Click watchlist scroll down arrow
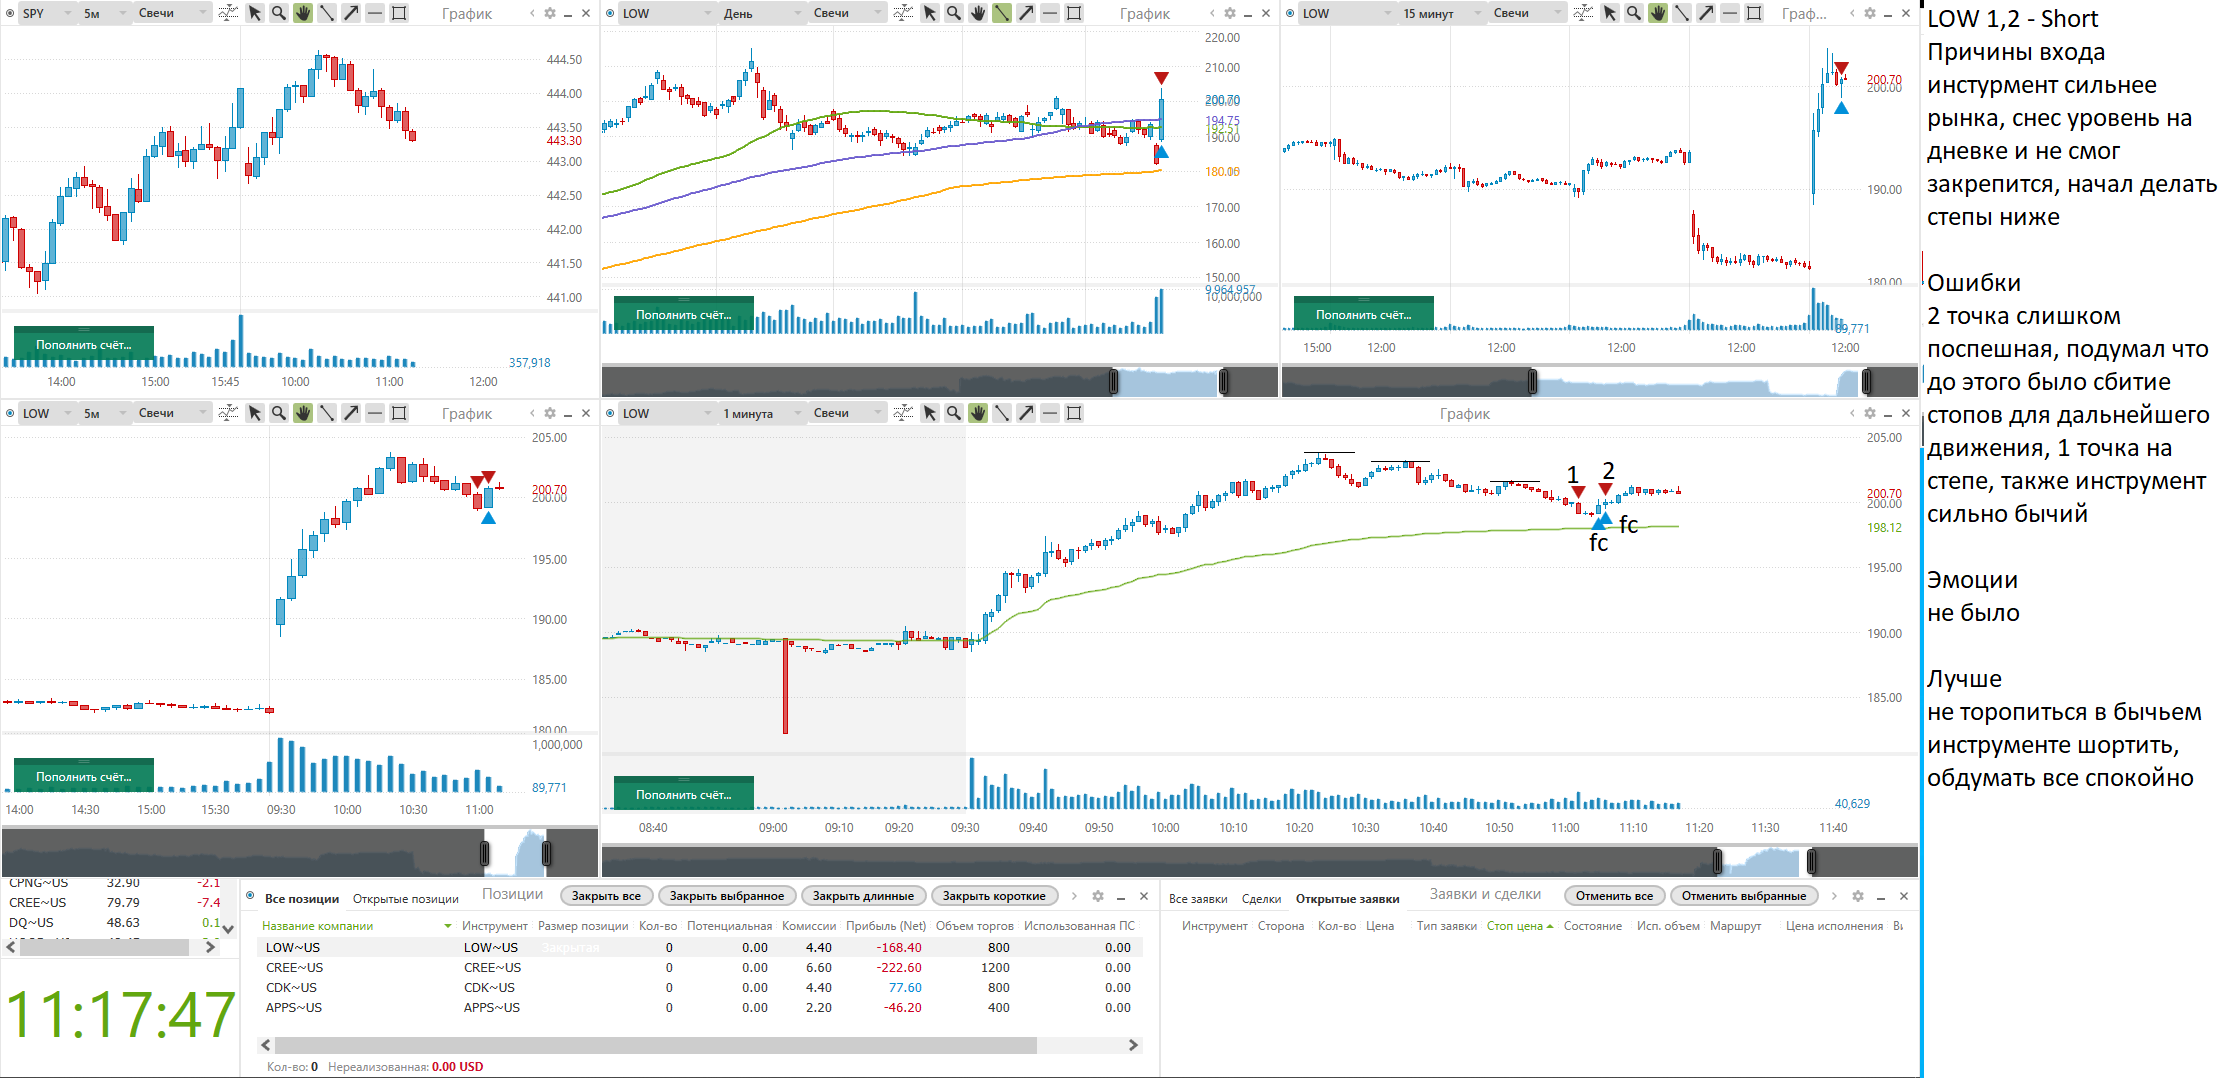This screenshot has width=2230, height=1078. [228, 928]
